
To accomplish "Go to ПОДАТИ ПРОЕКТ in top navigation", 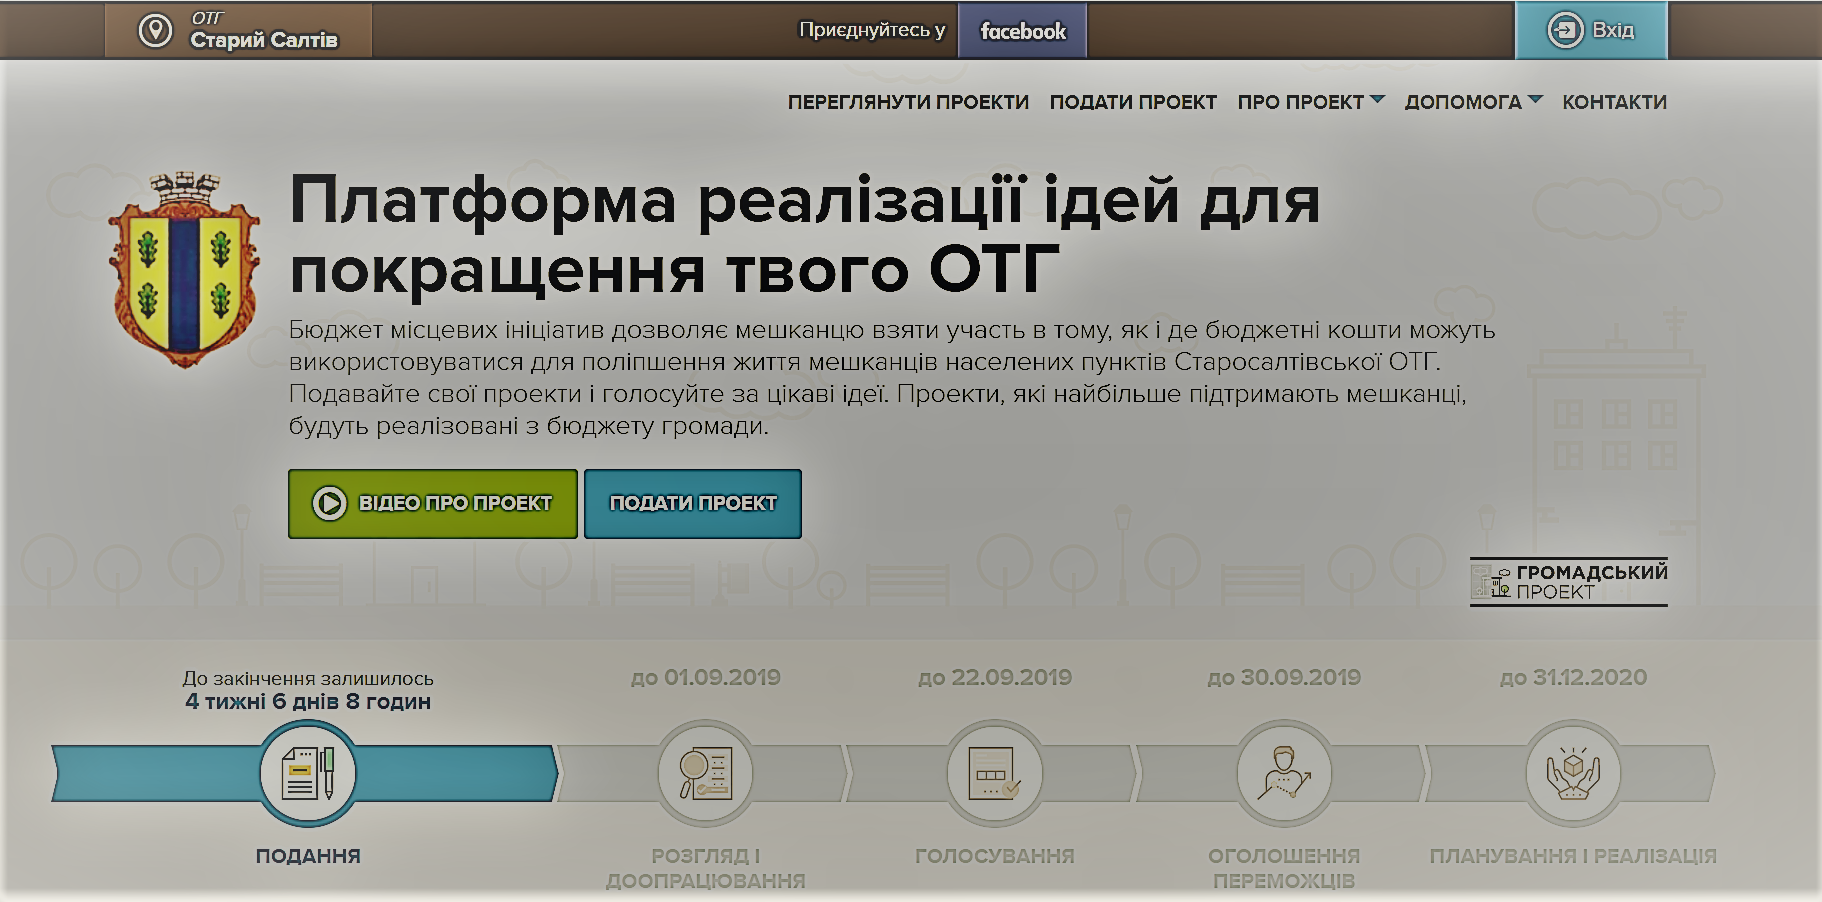I will [x=1133, y=102].
